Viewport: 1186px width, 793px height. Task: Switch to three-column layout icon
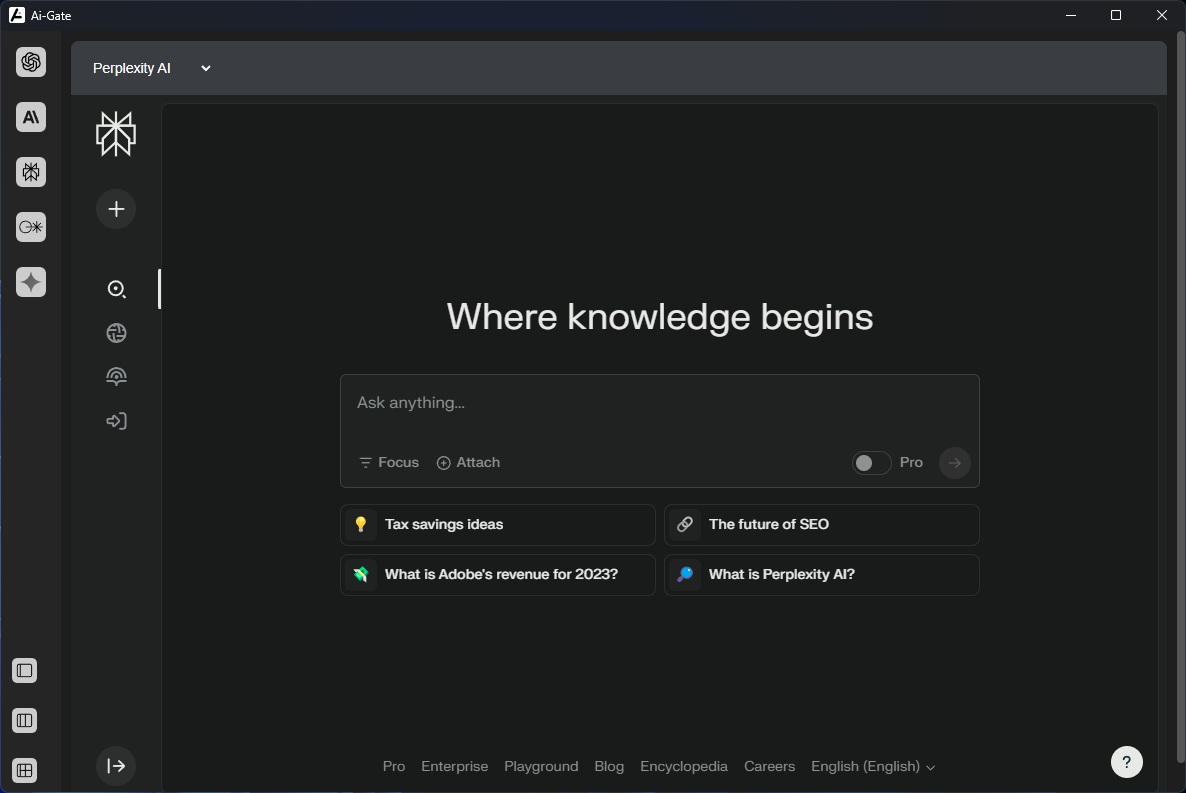(x=24, y=720)
